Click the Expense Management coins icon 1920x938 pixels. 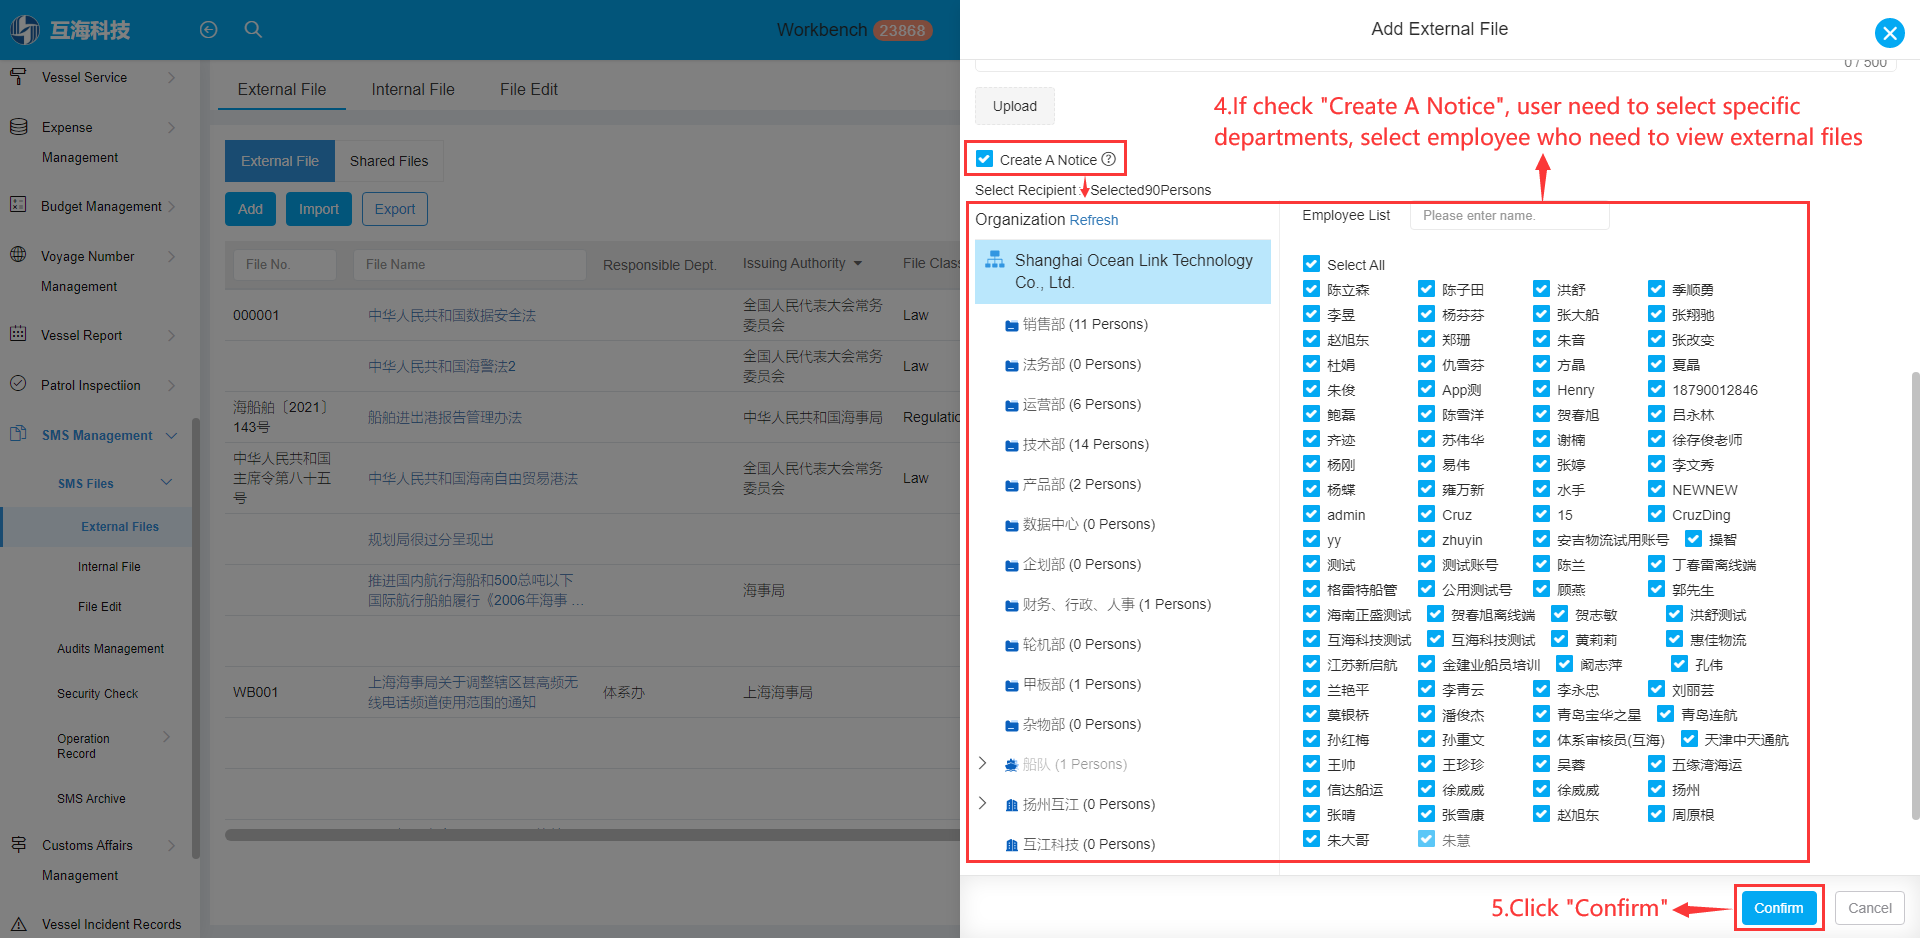(x=18, y=127)
